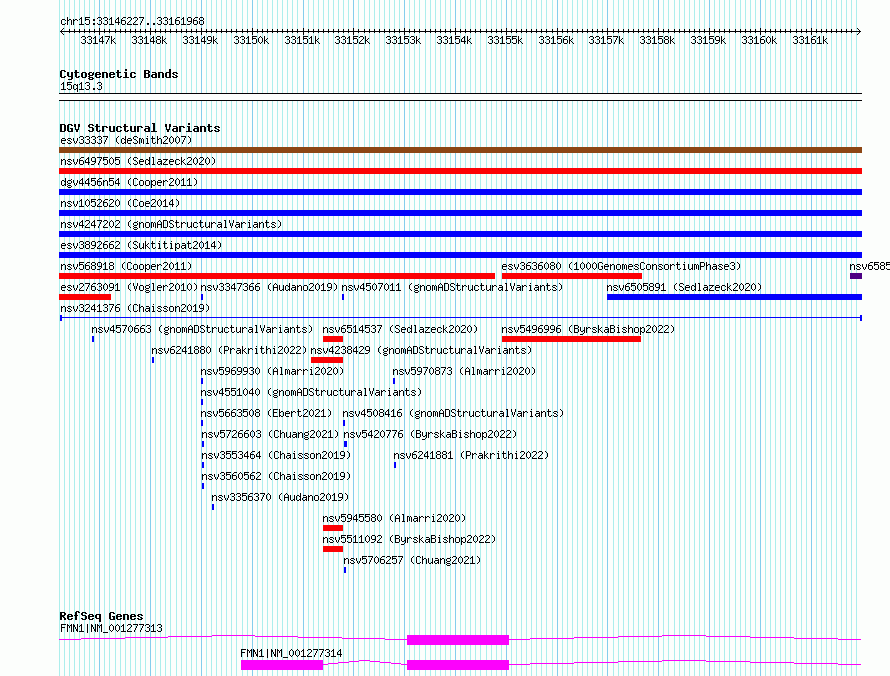
Task: Click the 33160k ruler position label
Action: [759, 40]
